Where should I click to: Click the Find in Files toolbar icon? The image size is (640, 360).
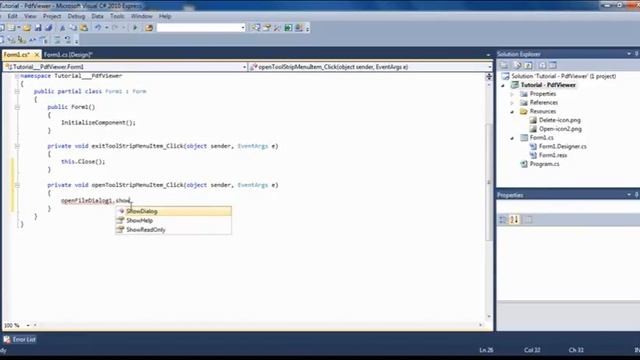149,28
